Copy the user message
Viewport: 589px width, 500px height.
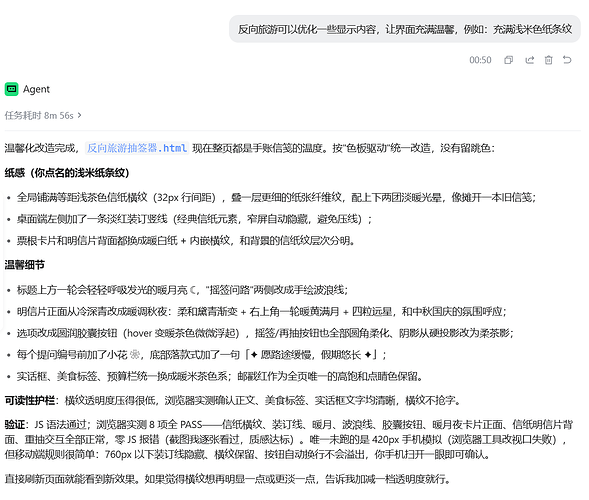click(x=508, y=60)
